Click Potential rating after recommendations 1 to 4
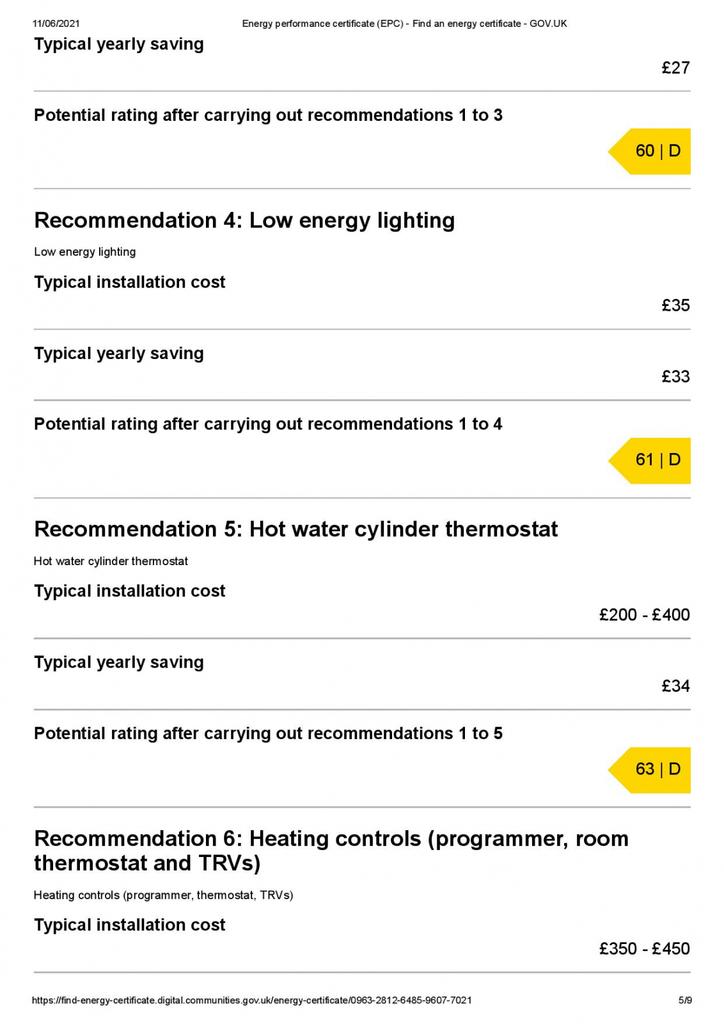The height and width of the screenshot is (1024, 724). coord(268,424)
